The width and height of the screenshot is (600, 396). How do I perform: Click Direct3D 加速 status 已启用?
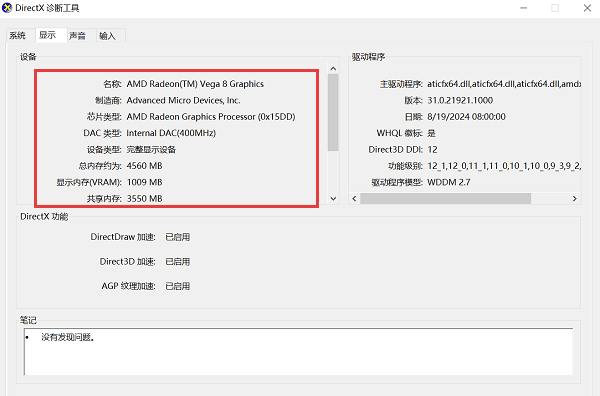click(178, 261)
